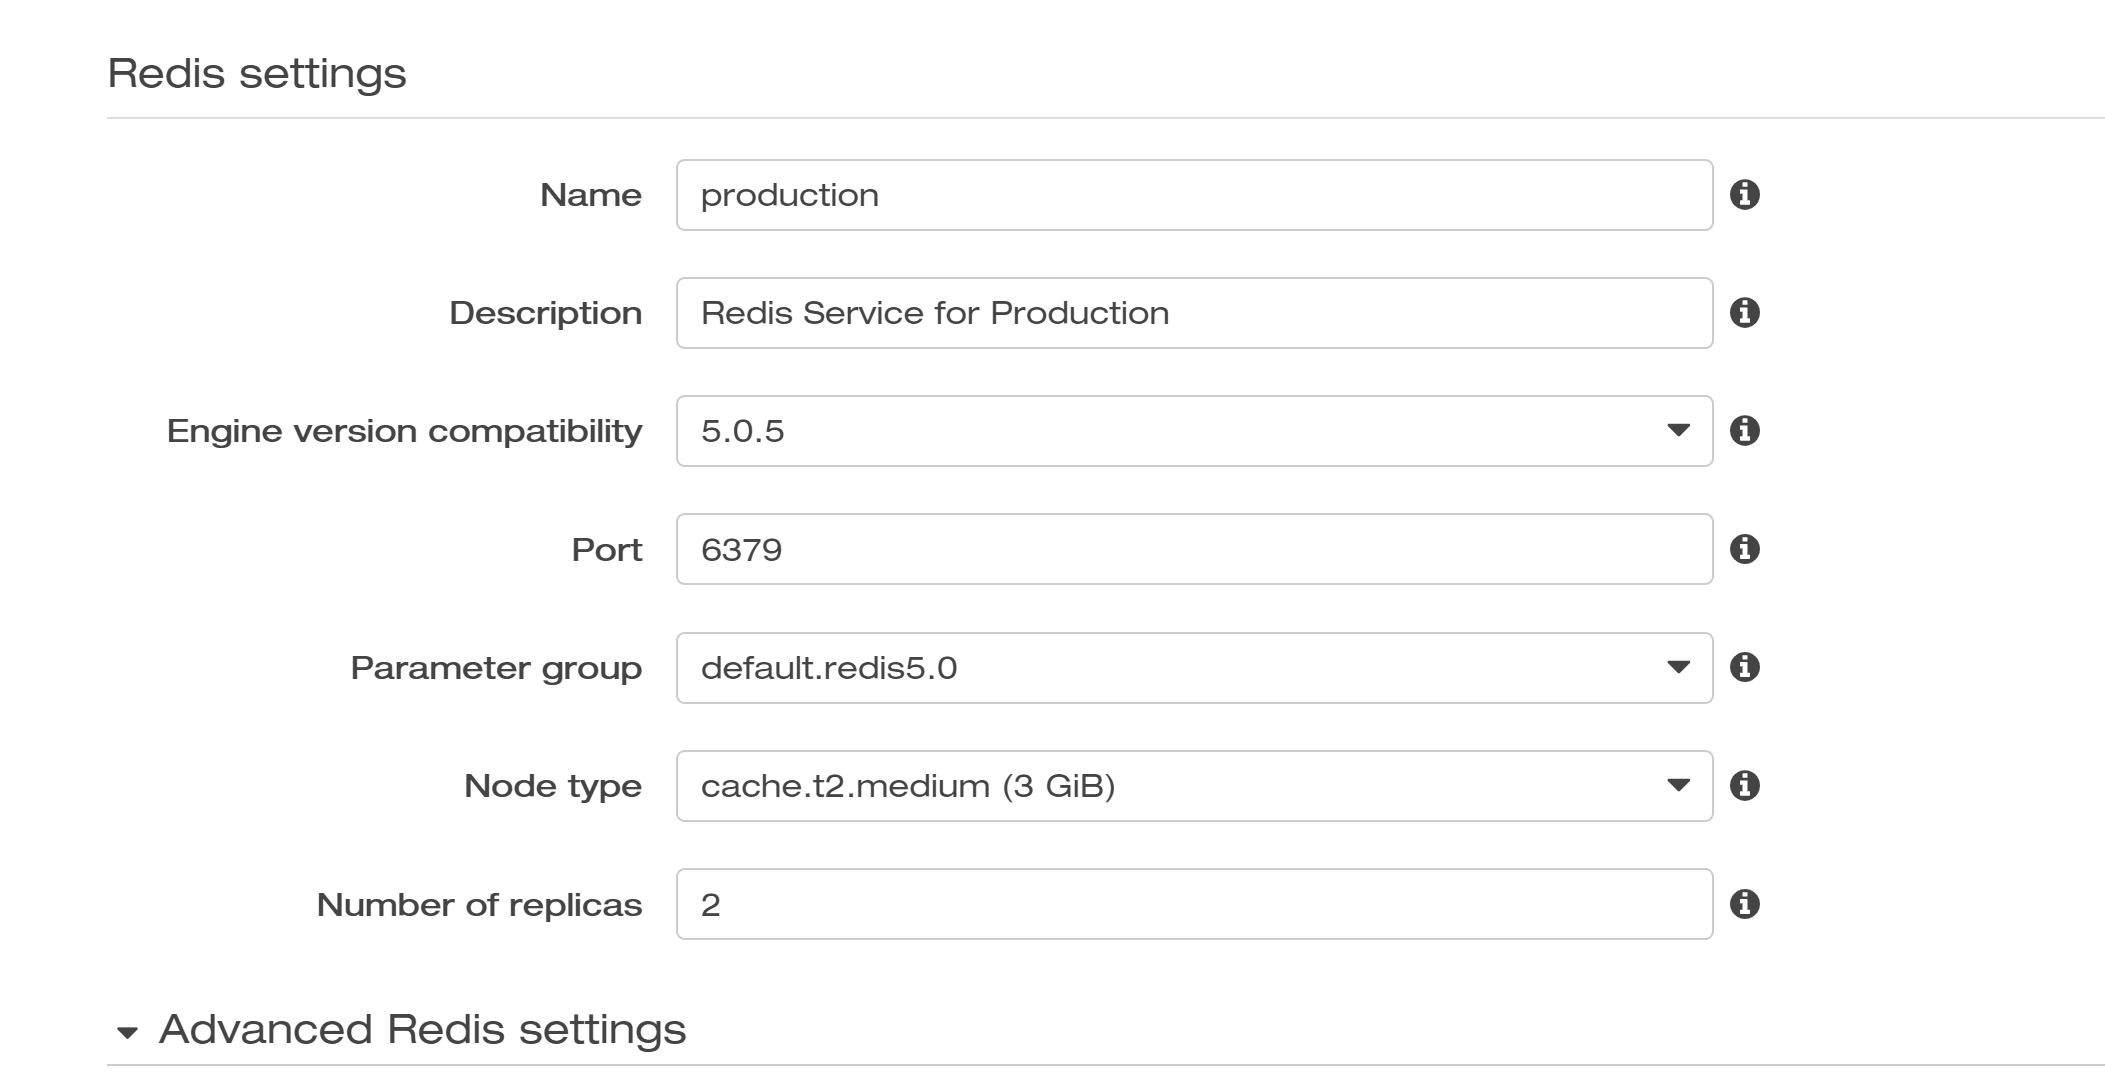Click the Number of replicas input field
Screen dimensions: 2105x1073
coord(1194,904)
